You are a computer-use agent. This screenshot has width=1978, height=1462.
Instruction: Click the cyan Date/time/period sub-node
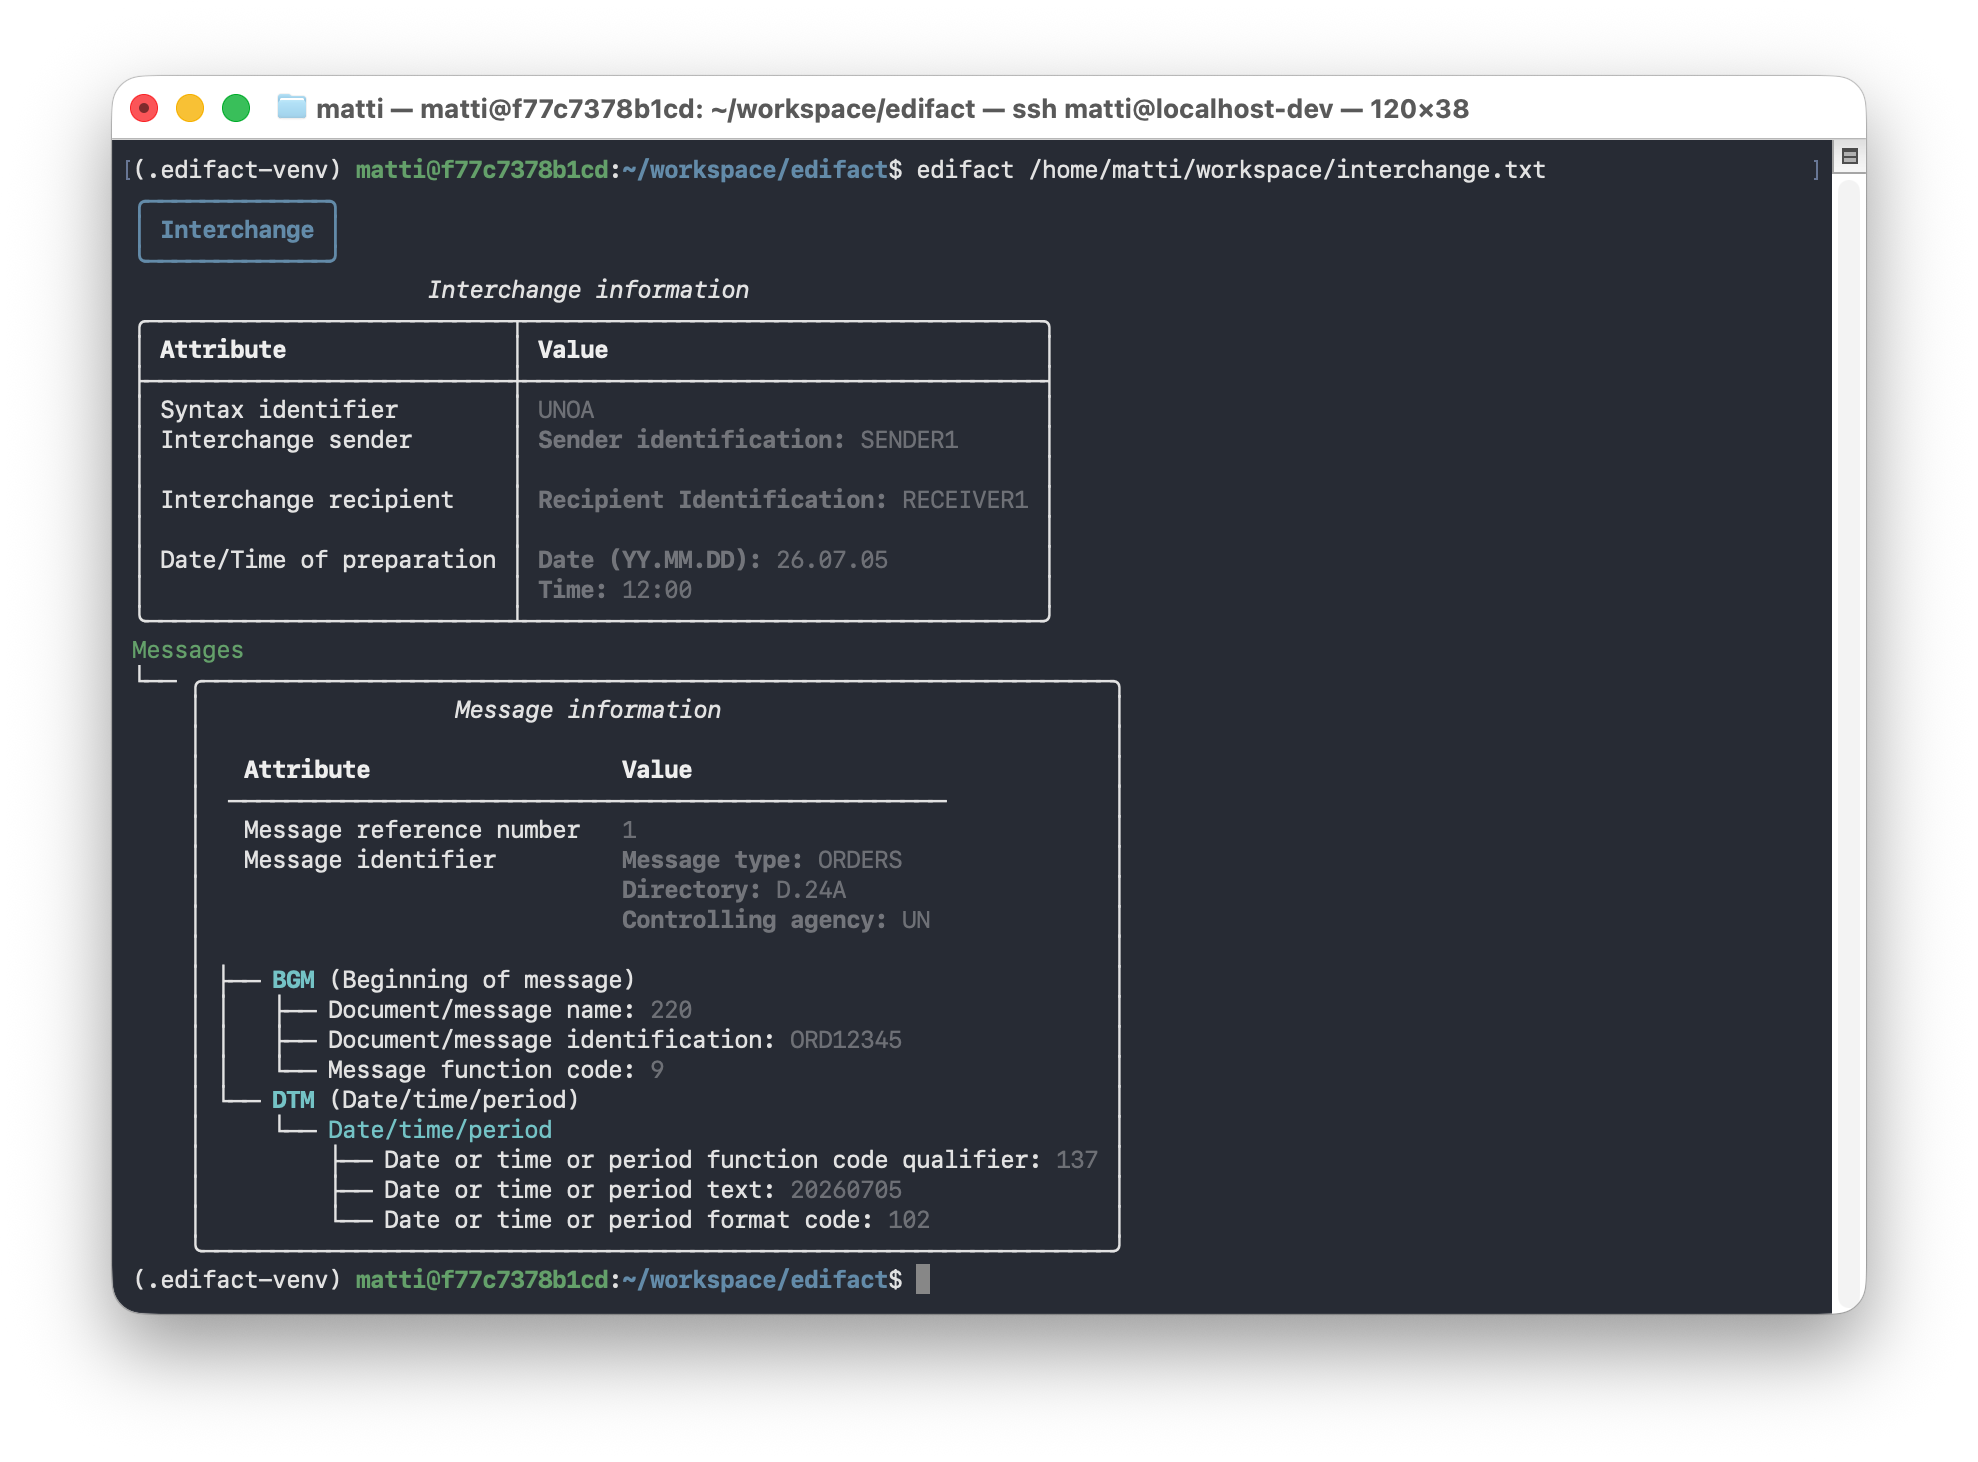pos(440,1130)
